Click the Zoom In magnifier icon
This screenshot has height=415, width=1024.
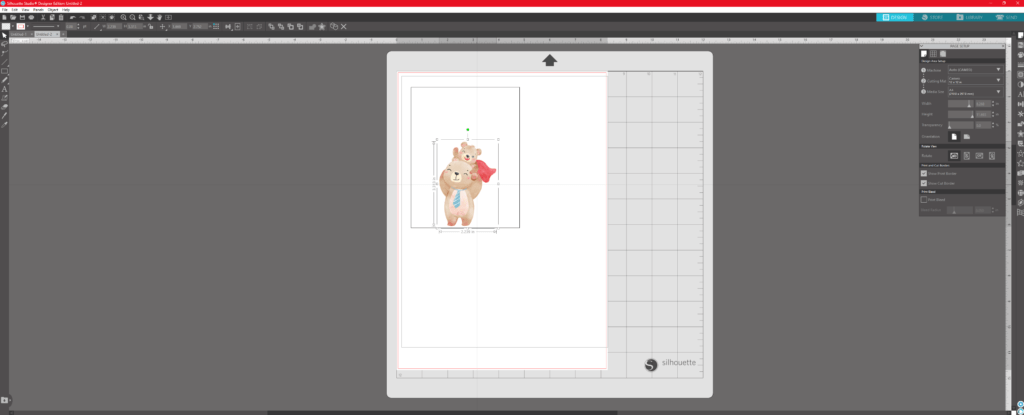coord(121,17)
